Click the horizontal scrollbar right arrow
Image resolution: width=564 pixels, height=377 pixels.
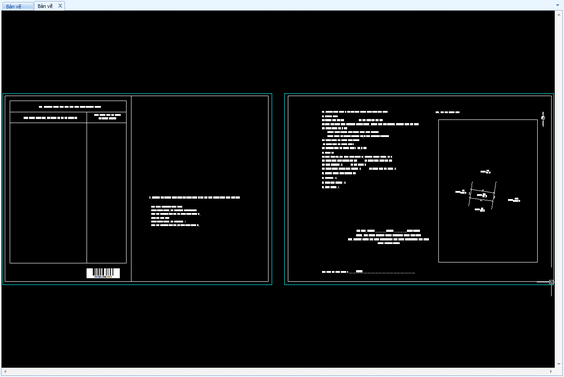click(551, 371)
